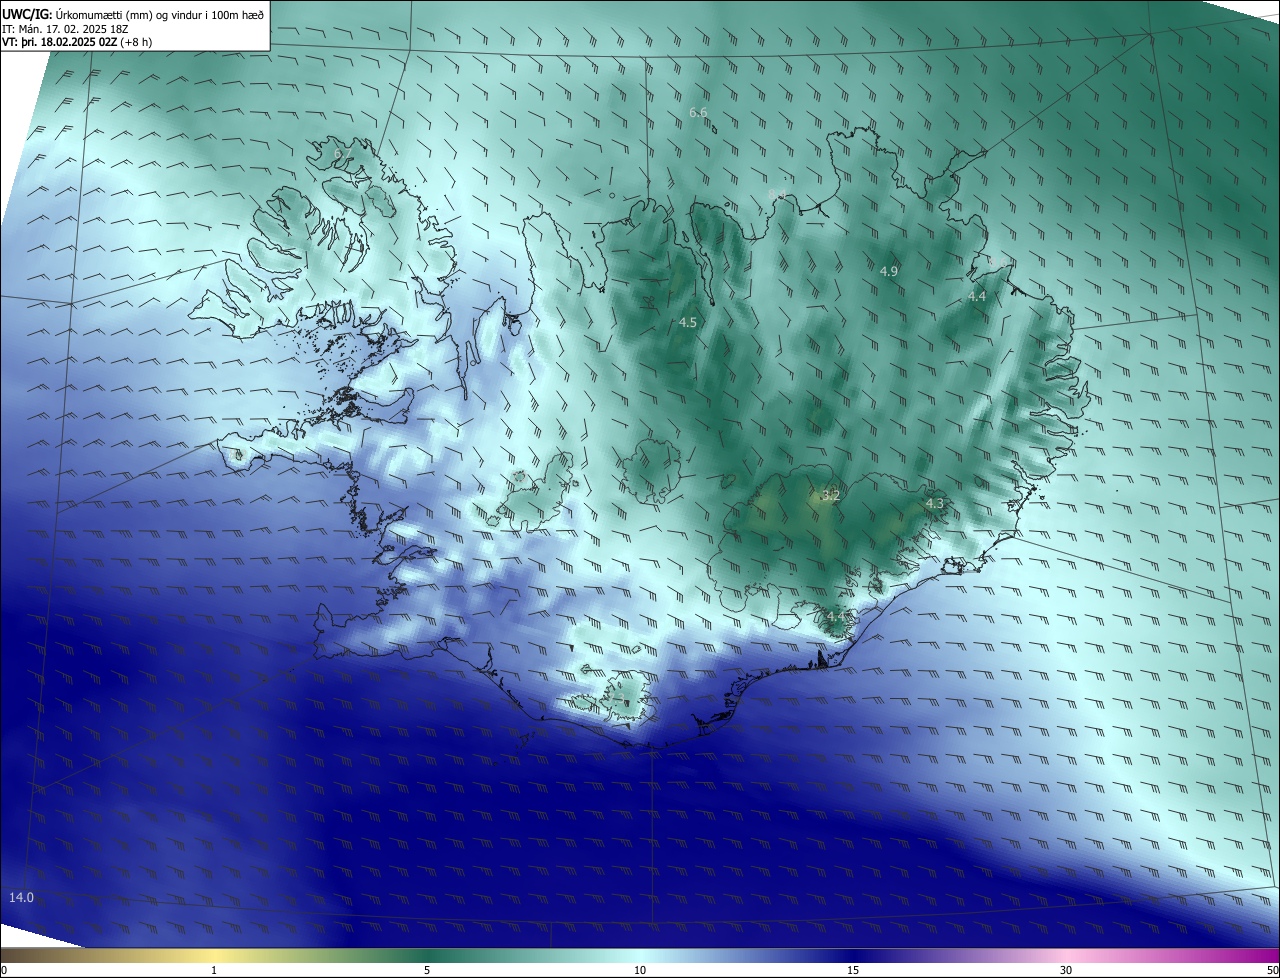Click the 0 tick on the color scale
This screenshot has height=978, width=1280.
[x=4, y=970]
